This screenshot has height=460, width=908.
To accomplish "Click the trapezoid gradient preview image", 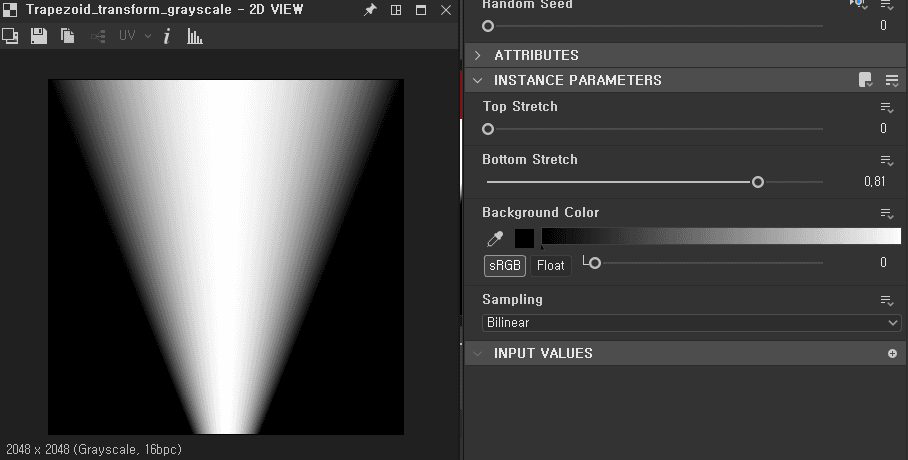I will pyautogui.click(x=226, y=257).
